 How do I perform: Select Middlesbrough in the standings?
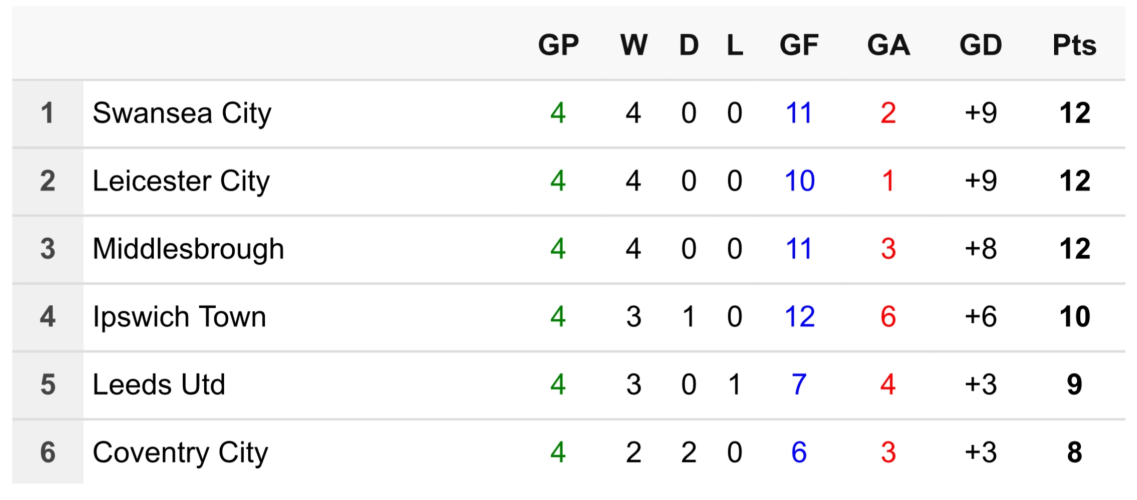coord(188,249)
